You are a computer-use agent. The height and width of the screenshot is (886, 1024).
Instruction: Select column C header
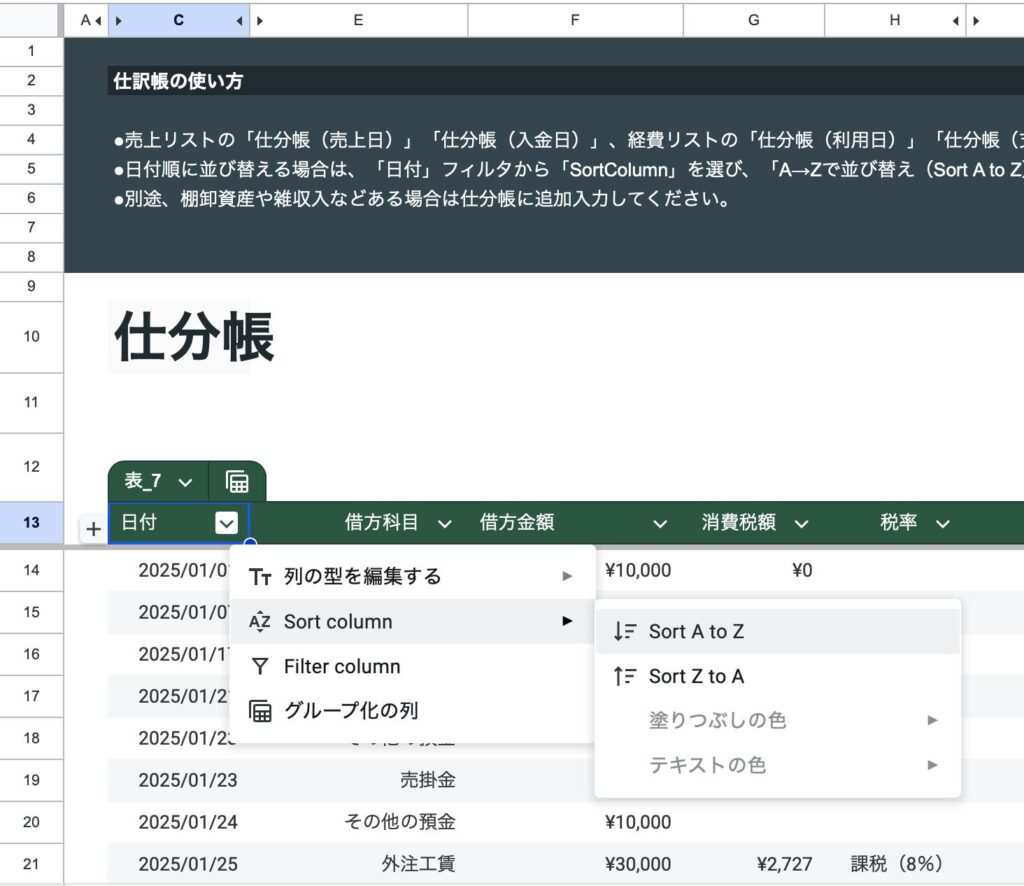coord(178,20)
